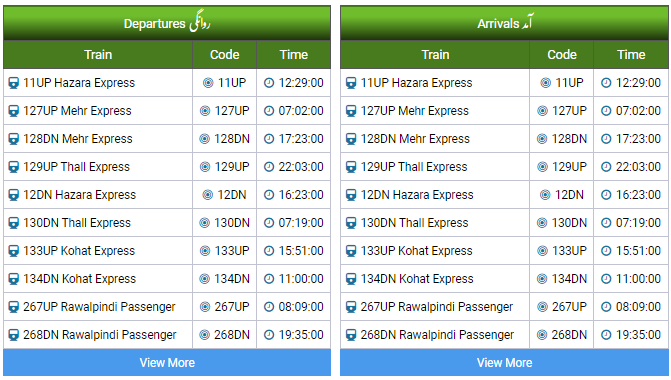Click the Code column header in Departures
671x380 pixels.
pos(225,55)
